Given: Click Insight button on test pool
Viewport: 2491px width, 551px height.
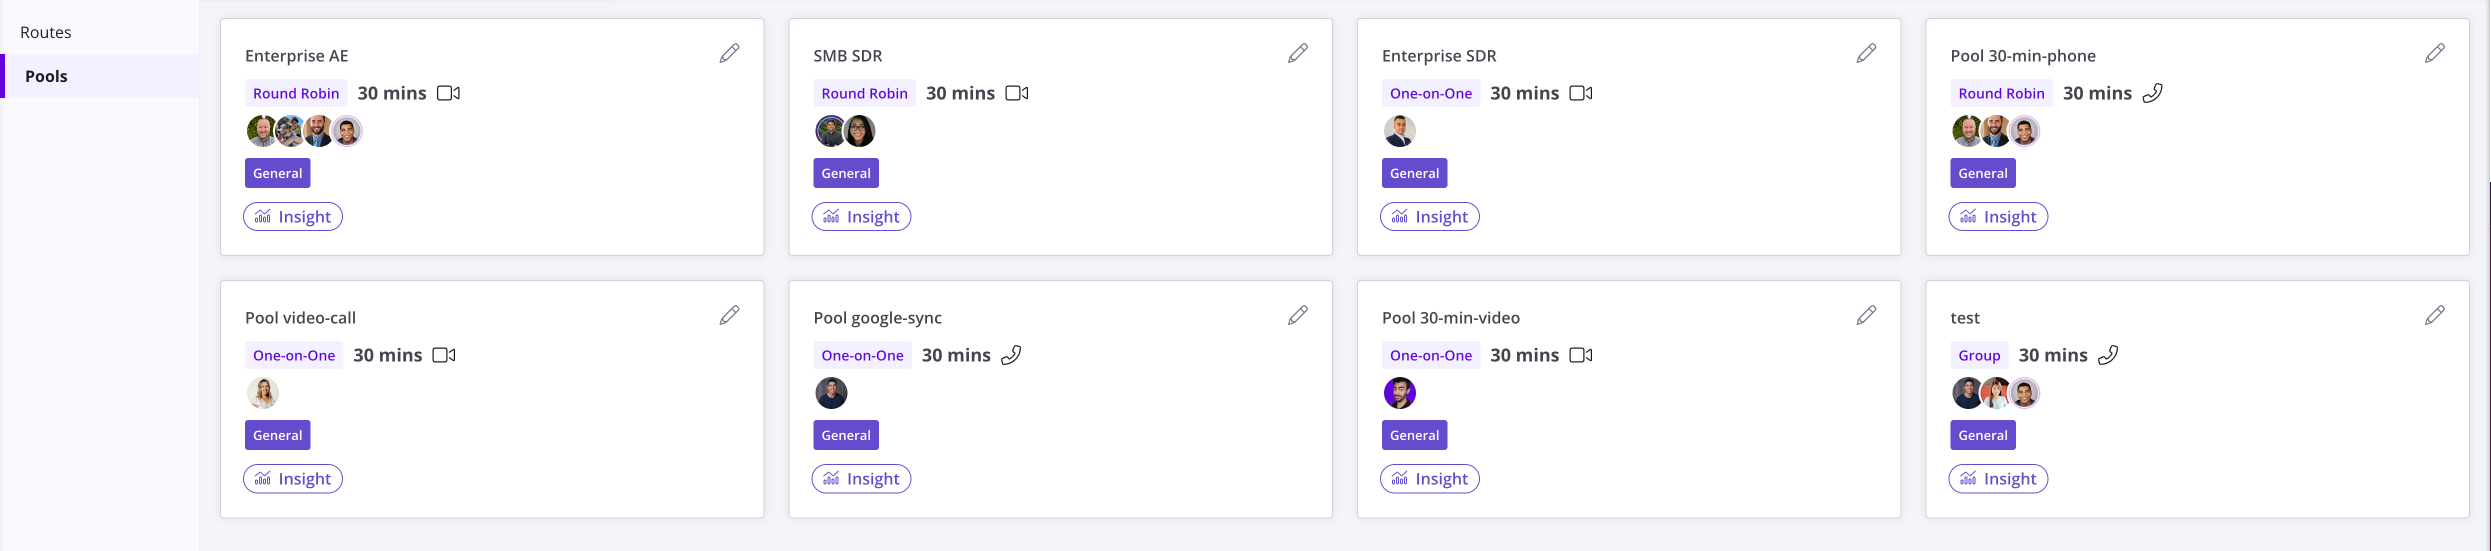Looking at the screenshot, I should tap(1998, 479).
